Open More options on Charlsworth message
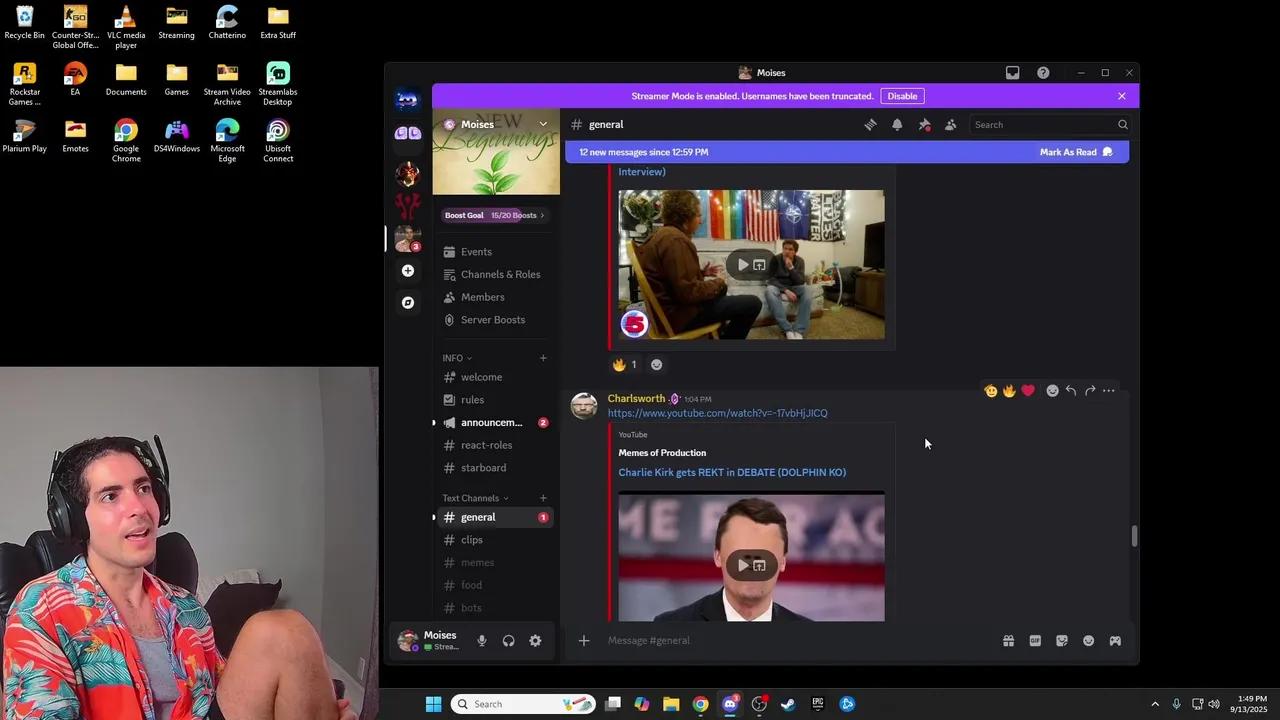The image size is (1280, 720). [1109, 391]
